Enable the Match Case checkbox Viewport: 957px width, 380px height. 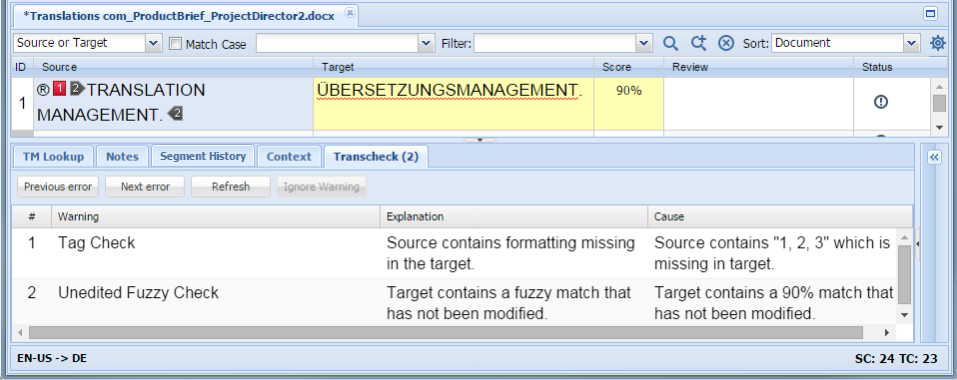click(175, 44)
